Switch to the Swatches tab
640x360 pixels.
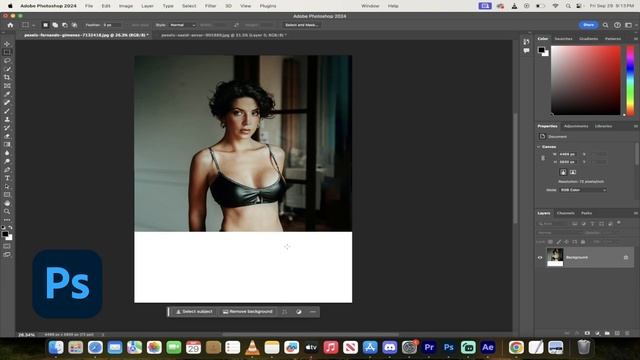563,38
